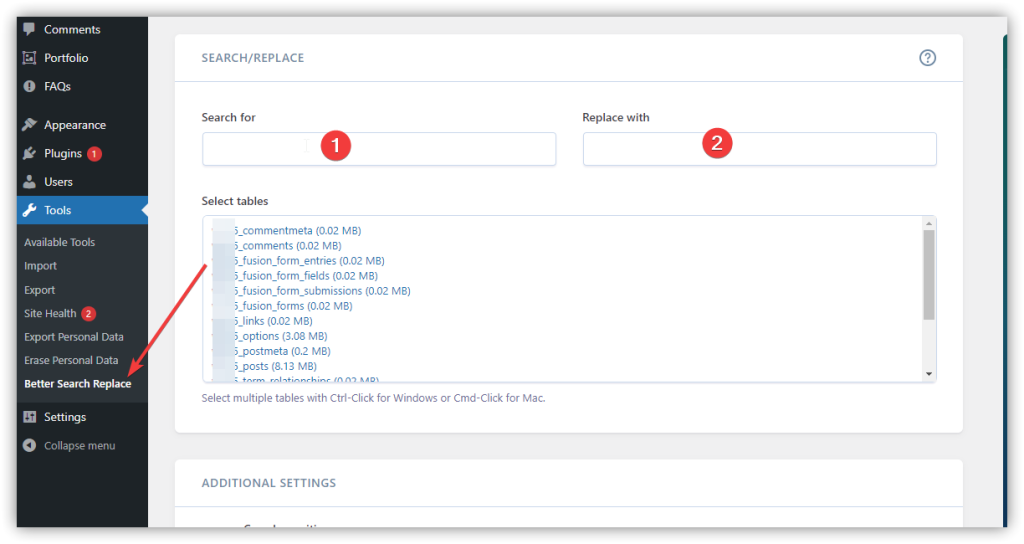Click the Comments speech bubble icon

coord(30,30)
